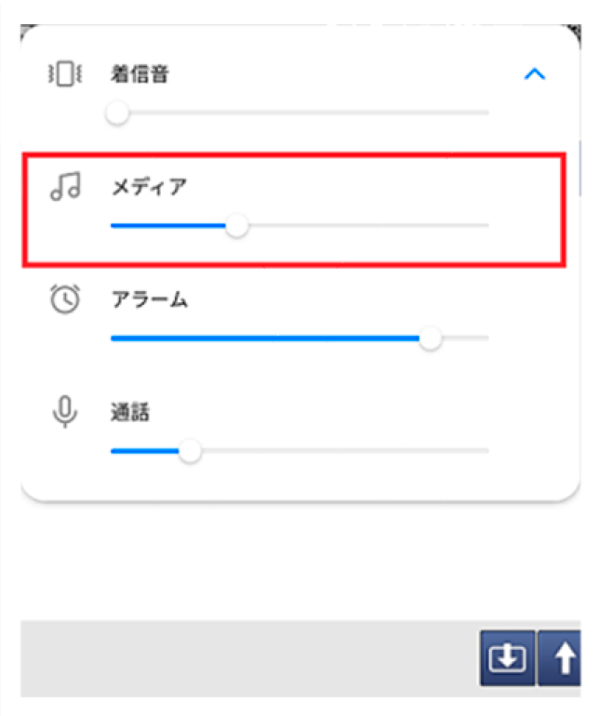600x716 pixels.
Task: Tap the media music note icon
Action: click(x=65, y=186)
